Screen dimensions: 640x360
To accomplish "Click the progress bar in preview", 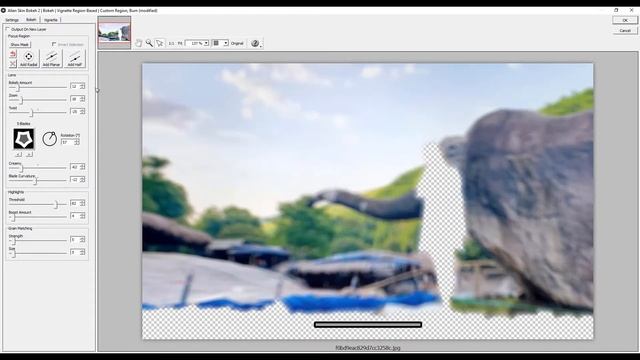I will pyautogui.click(x=368, y=324).
